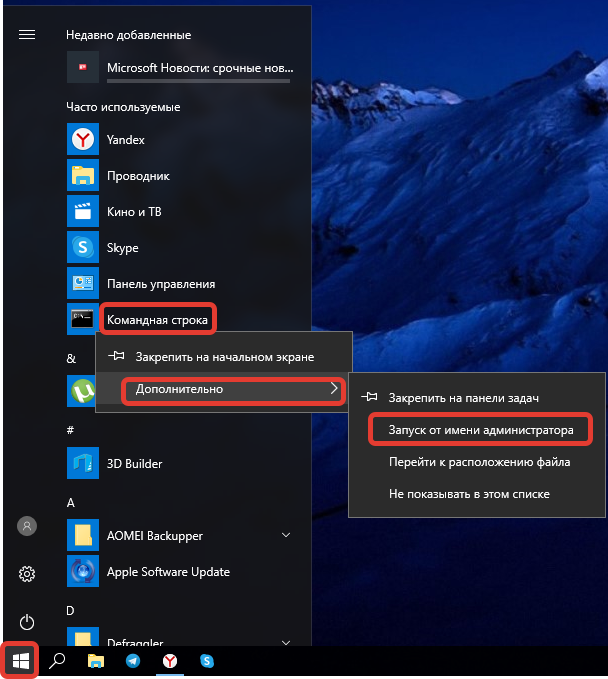Click the Панель управления icon
Viewport: 608px width, 679px height.
click(x=83, y=283)
